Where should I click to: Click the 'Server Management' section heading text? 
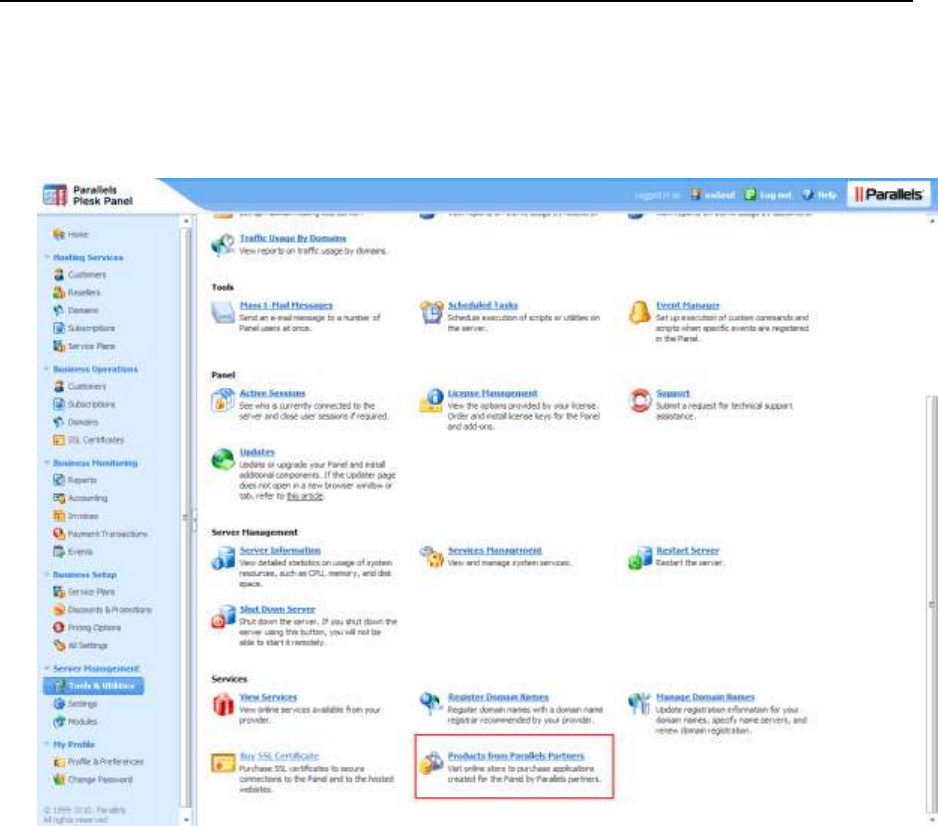click(254, 532)
